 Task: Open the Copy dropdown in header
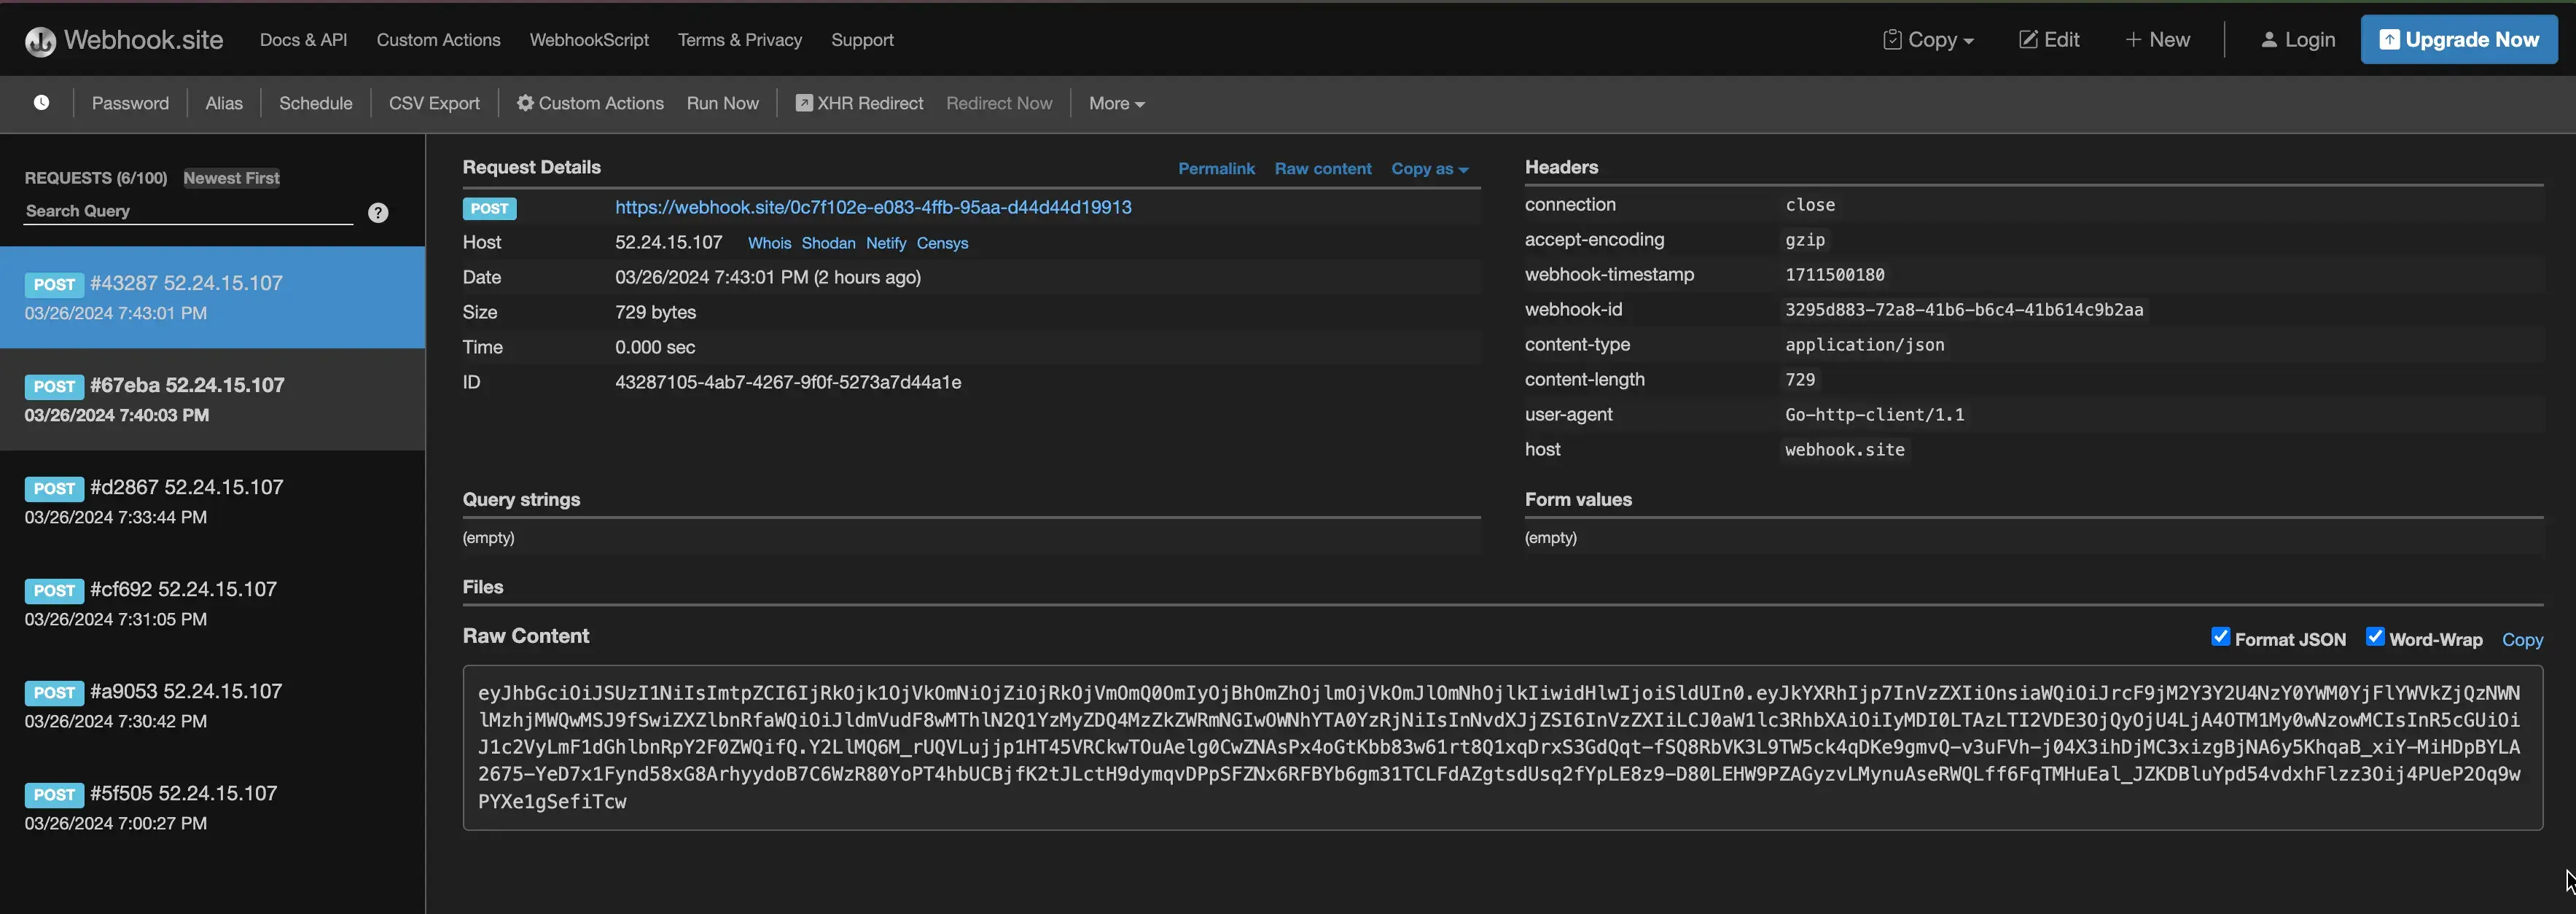[x=1928, y=40]
